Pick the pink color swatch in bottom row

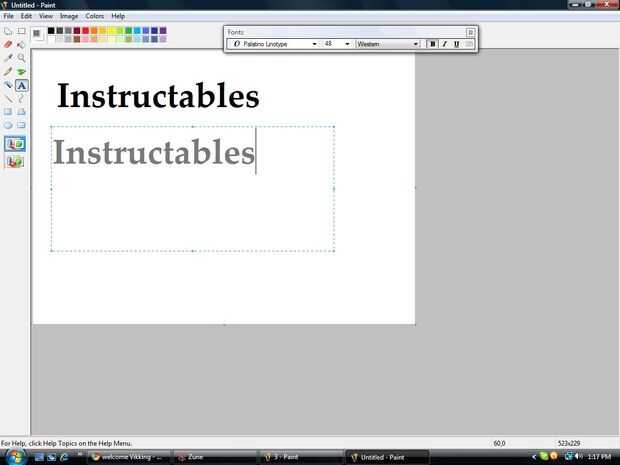[x=85, y=39]
